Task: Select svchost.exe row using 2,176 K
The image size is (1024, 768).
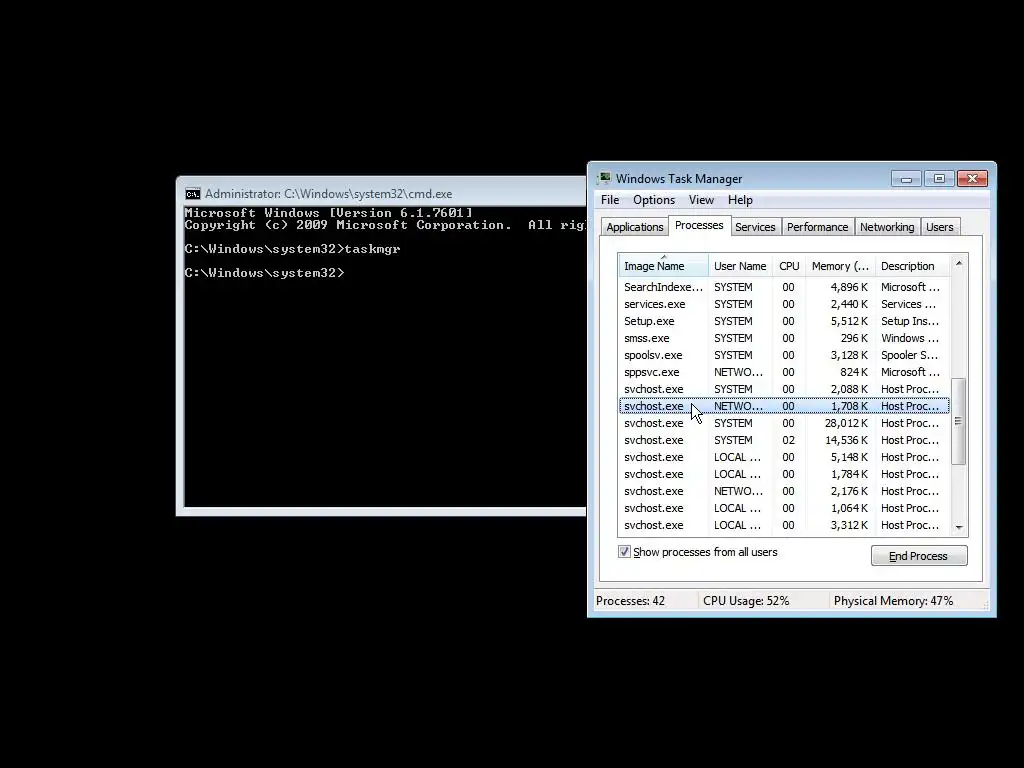Action: click(x=784, y=490)
